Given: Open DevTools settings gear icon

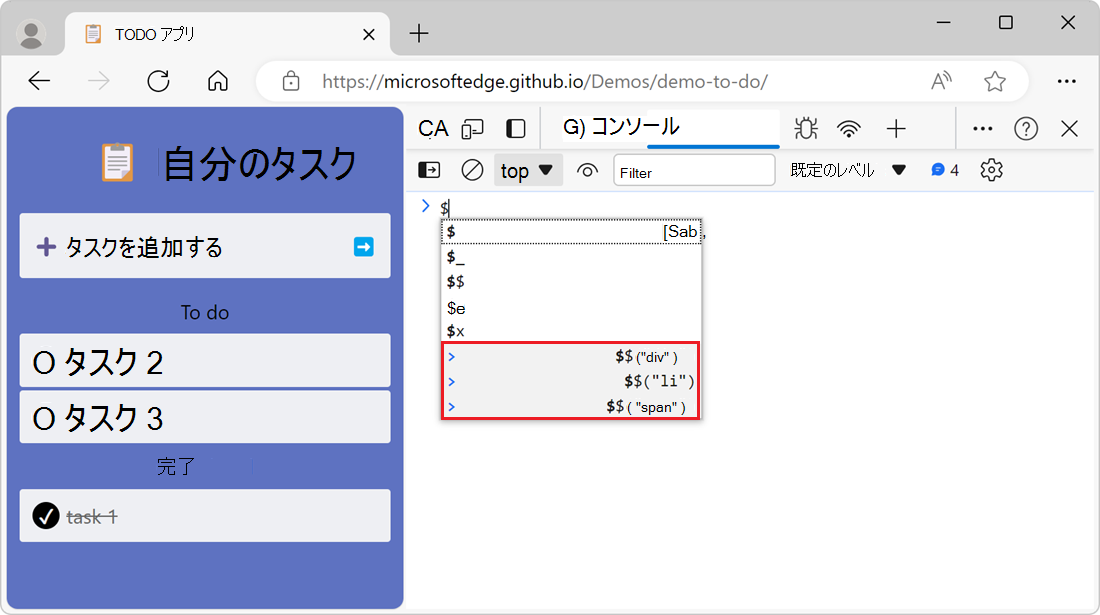Looking at the screenshot, I should [991, 170].
